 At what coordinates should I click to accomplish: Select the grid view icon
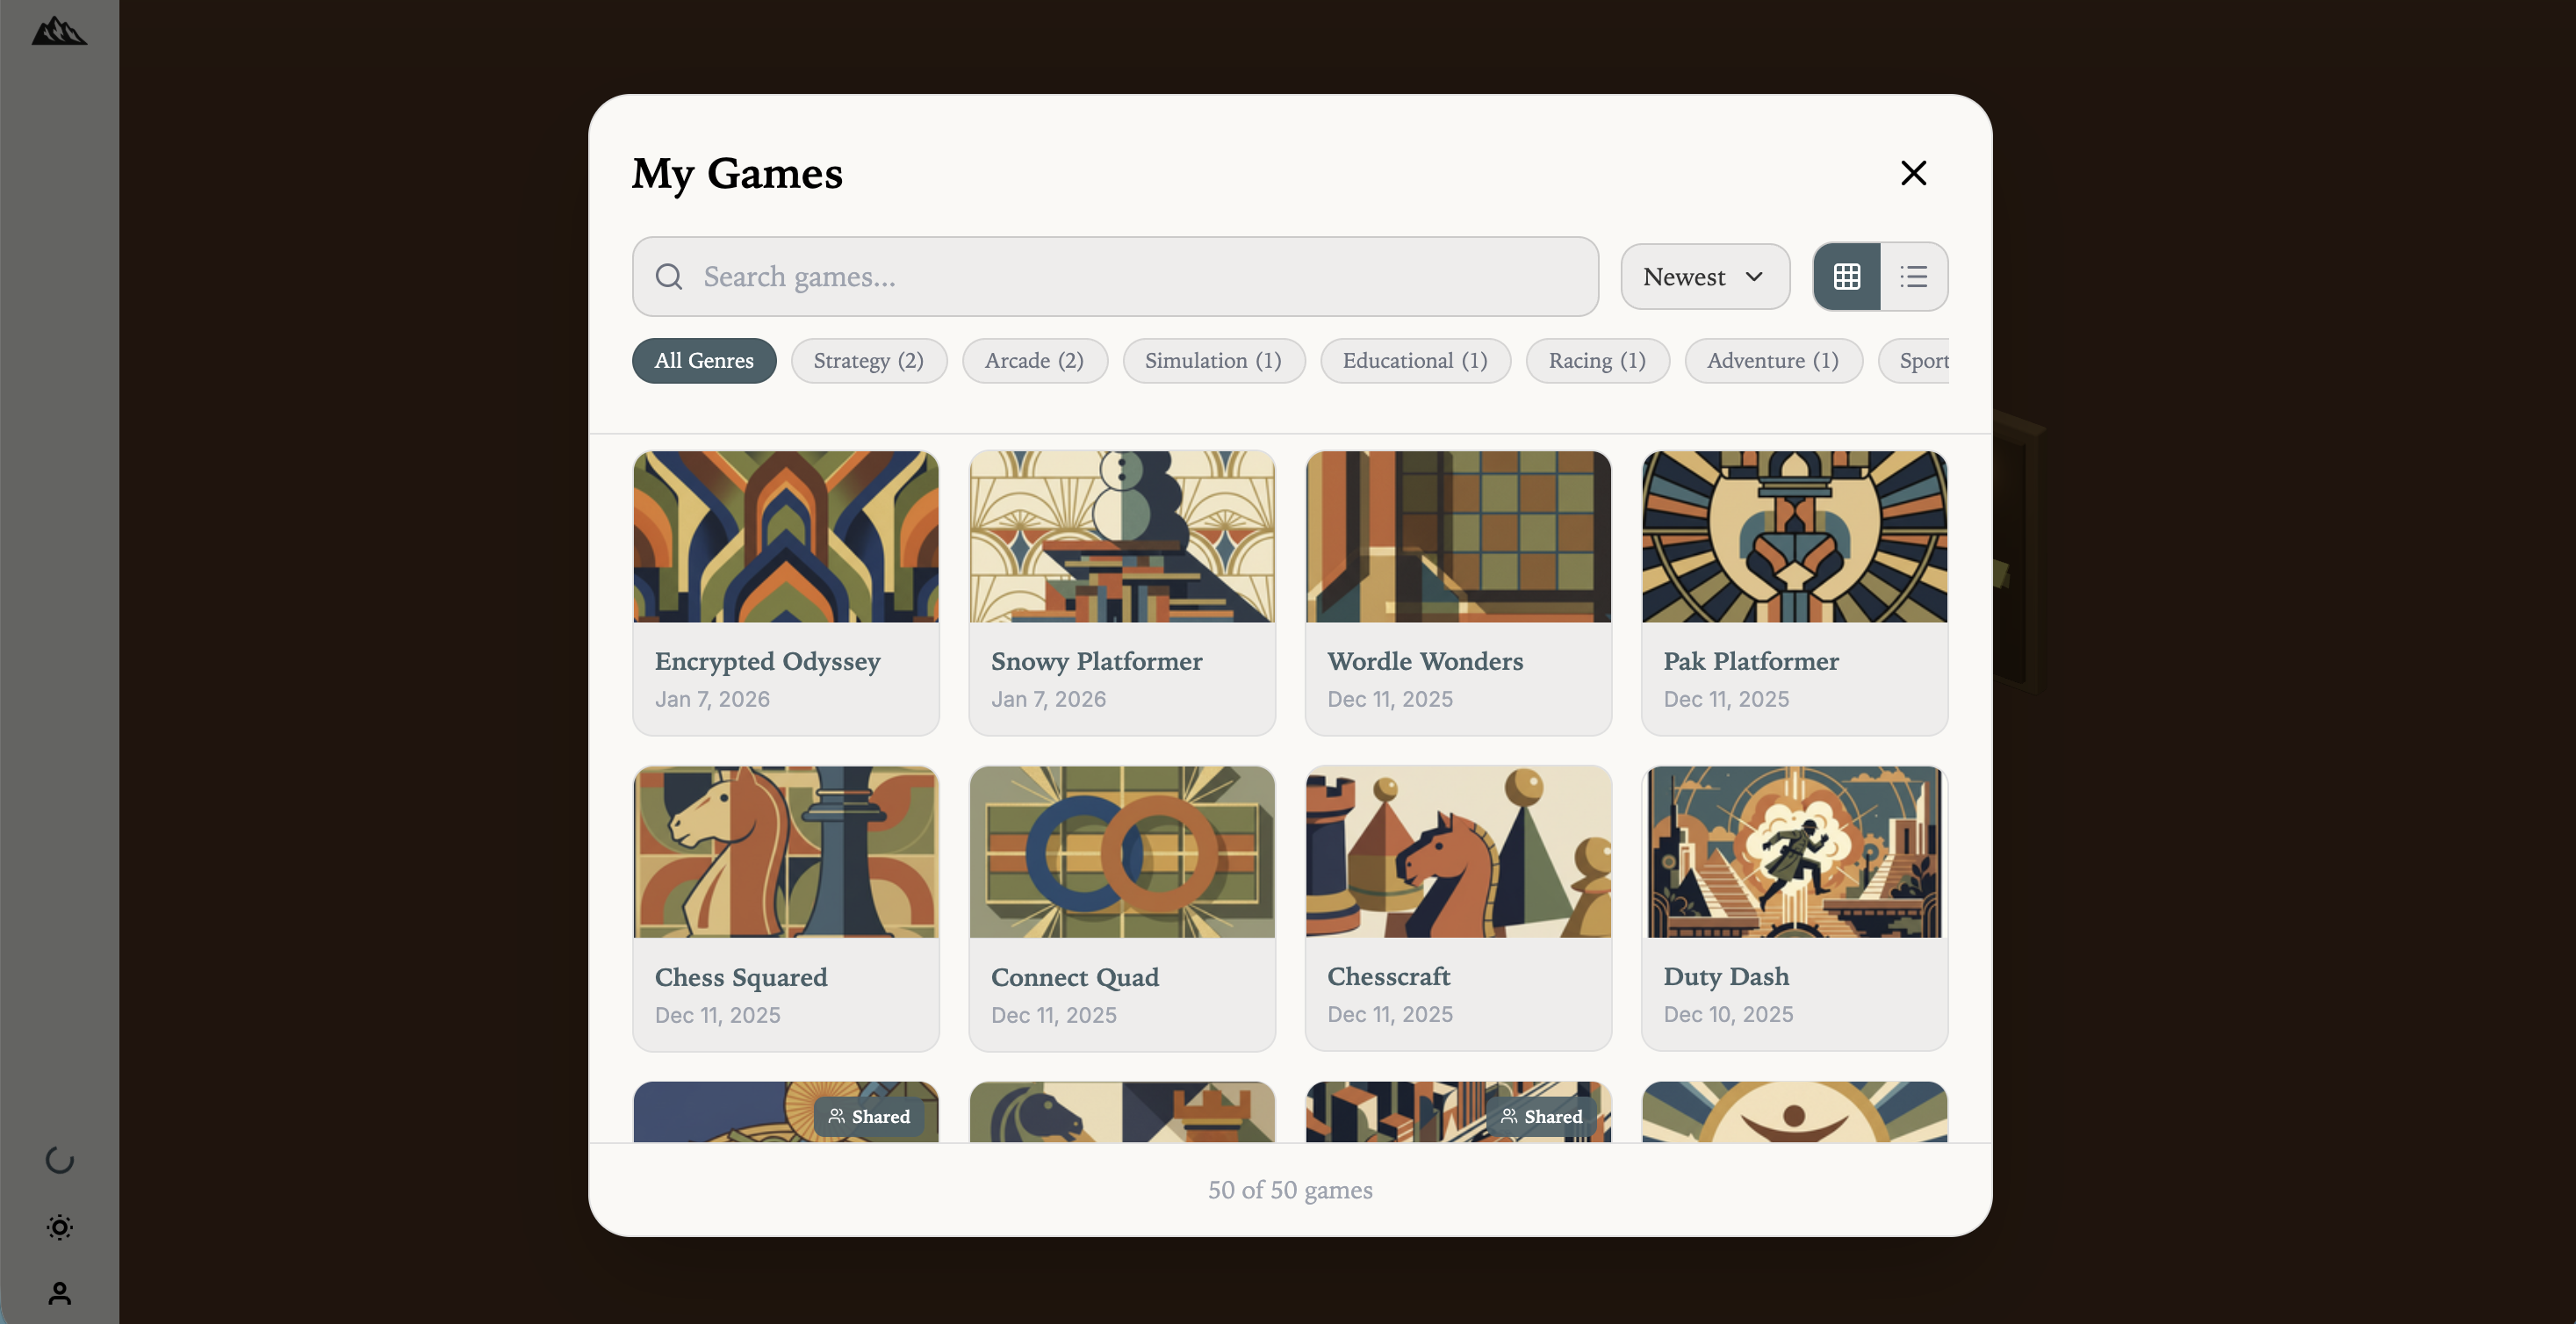coord(1847,276)
